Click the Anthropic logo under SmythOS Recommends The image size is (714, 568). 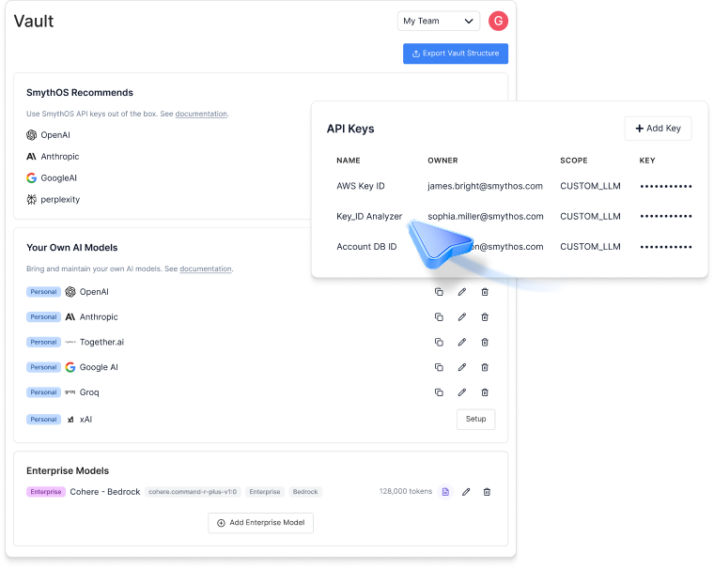pyautogui.click(x=31, y=157)
